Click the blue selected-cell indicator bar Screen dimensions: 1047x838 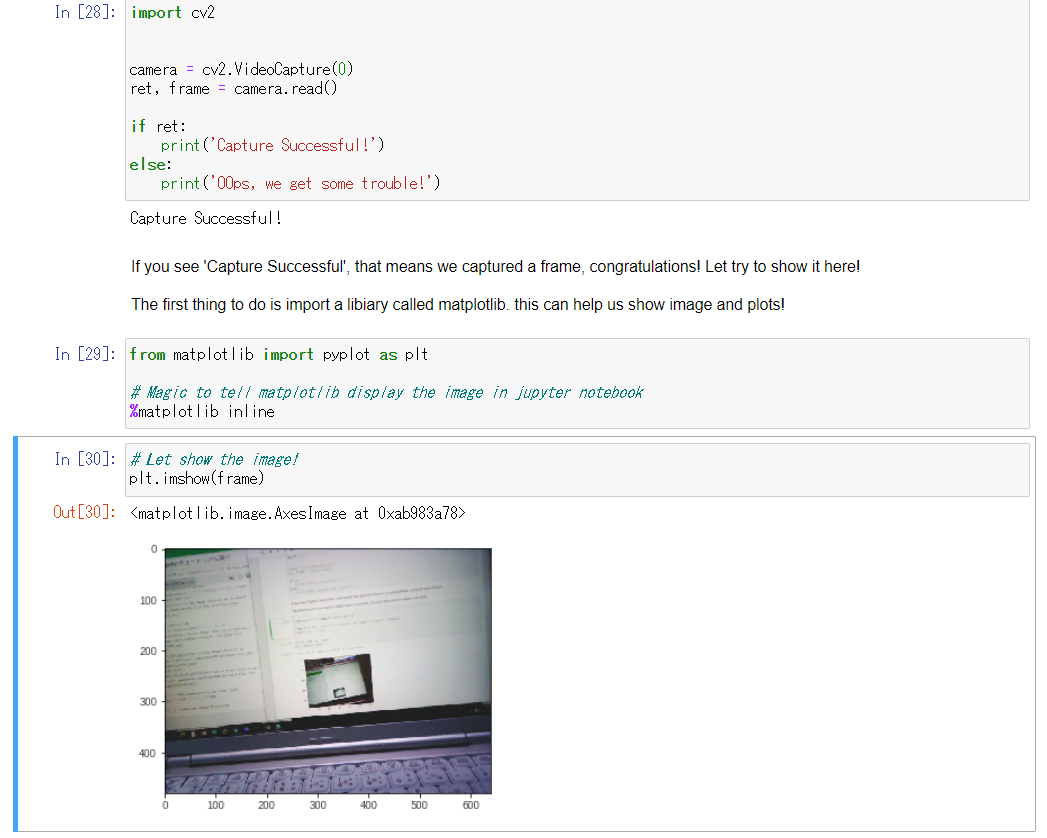click(x=15, y=634)
